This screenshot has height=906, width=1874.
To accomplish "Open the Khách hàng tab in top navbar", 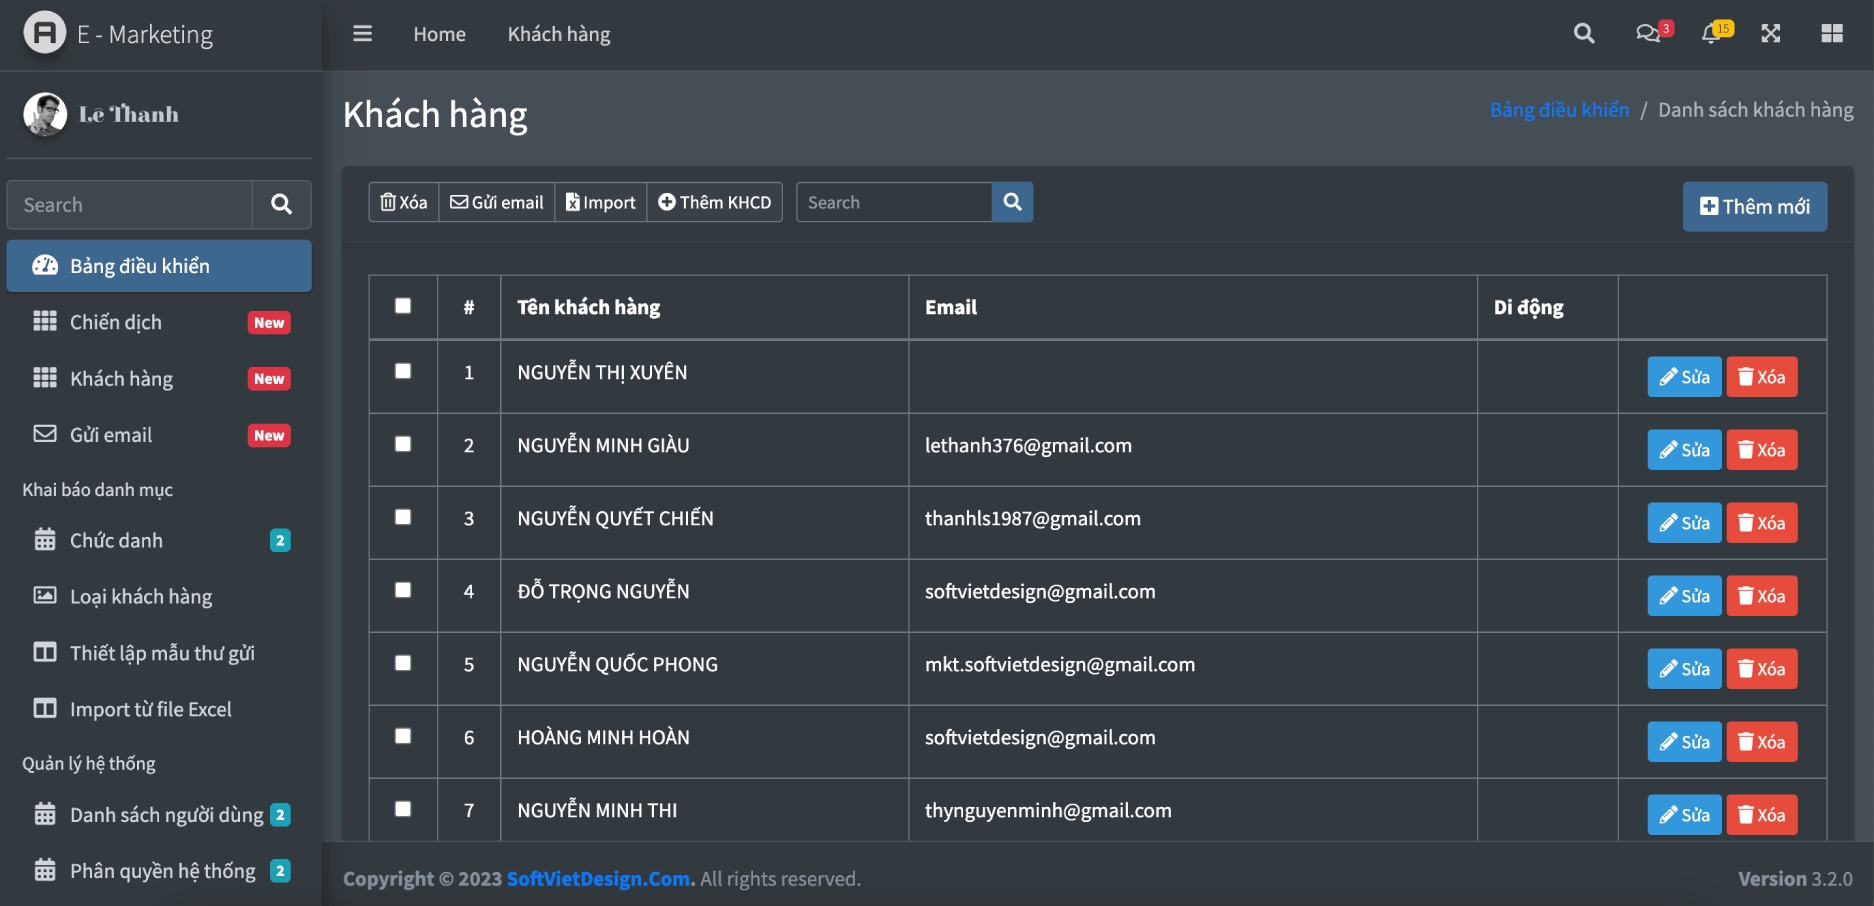I will [558, 34].
